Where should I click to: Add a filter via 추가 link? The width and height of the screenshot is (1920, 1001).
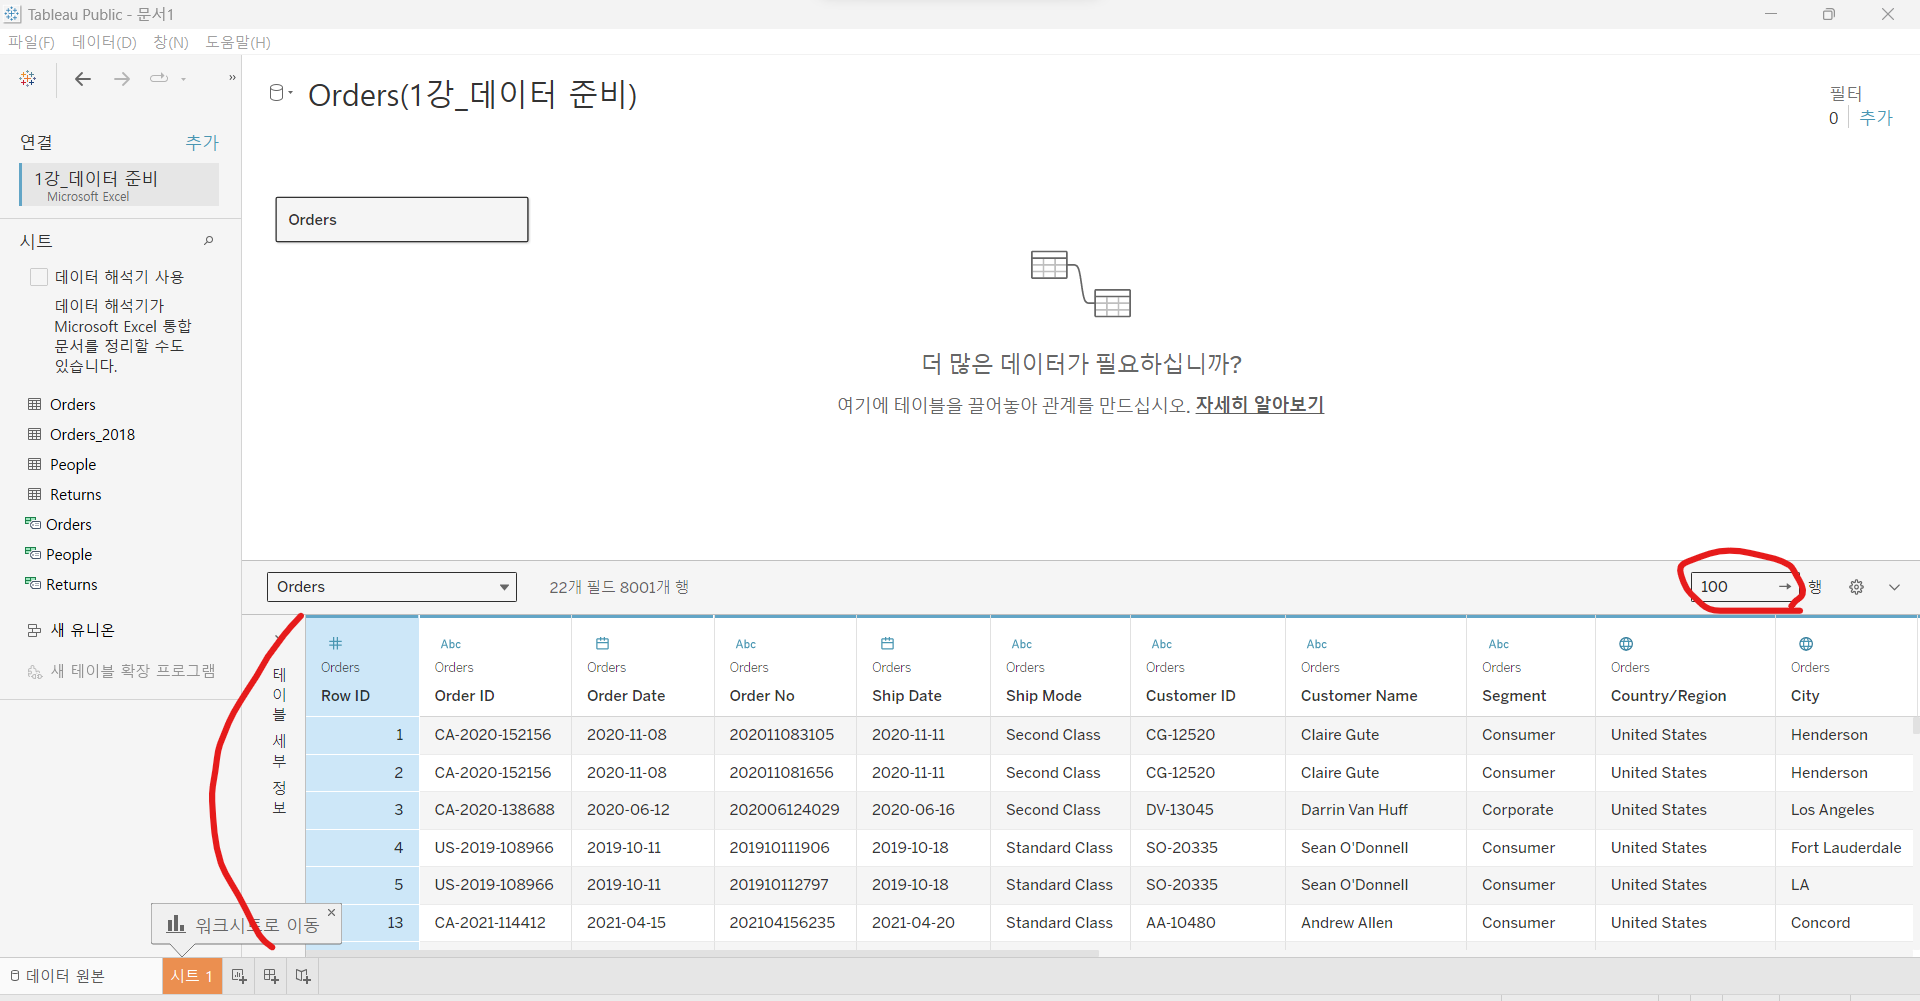(1876, 118)
